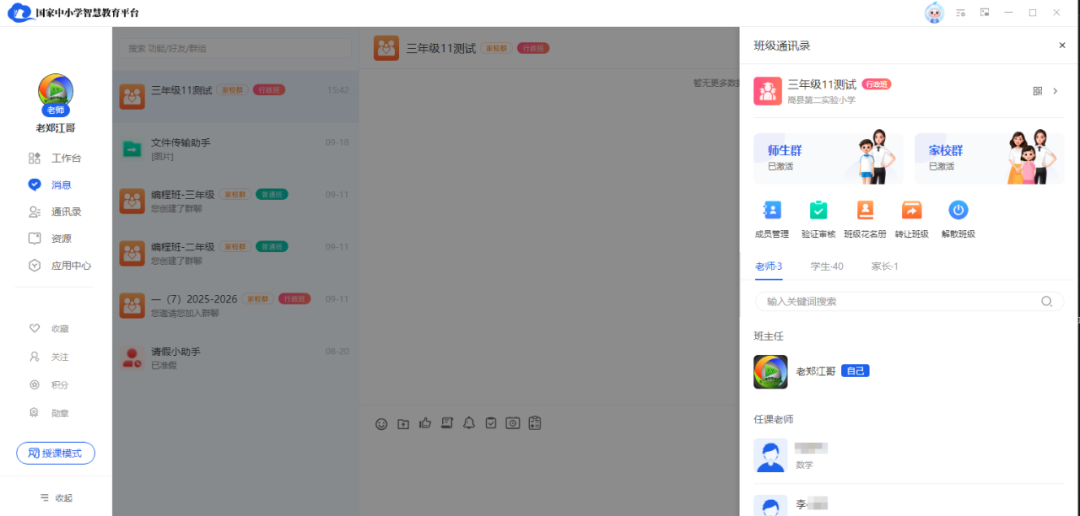
Task: Open 勋章 medals in sidebar
Action: (49, 413)
